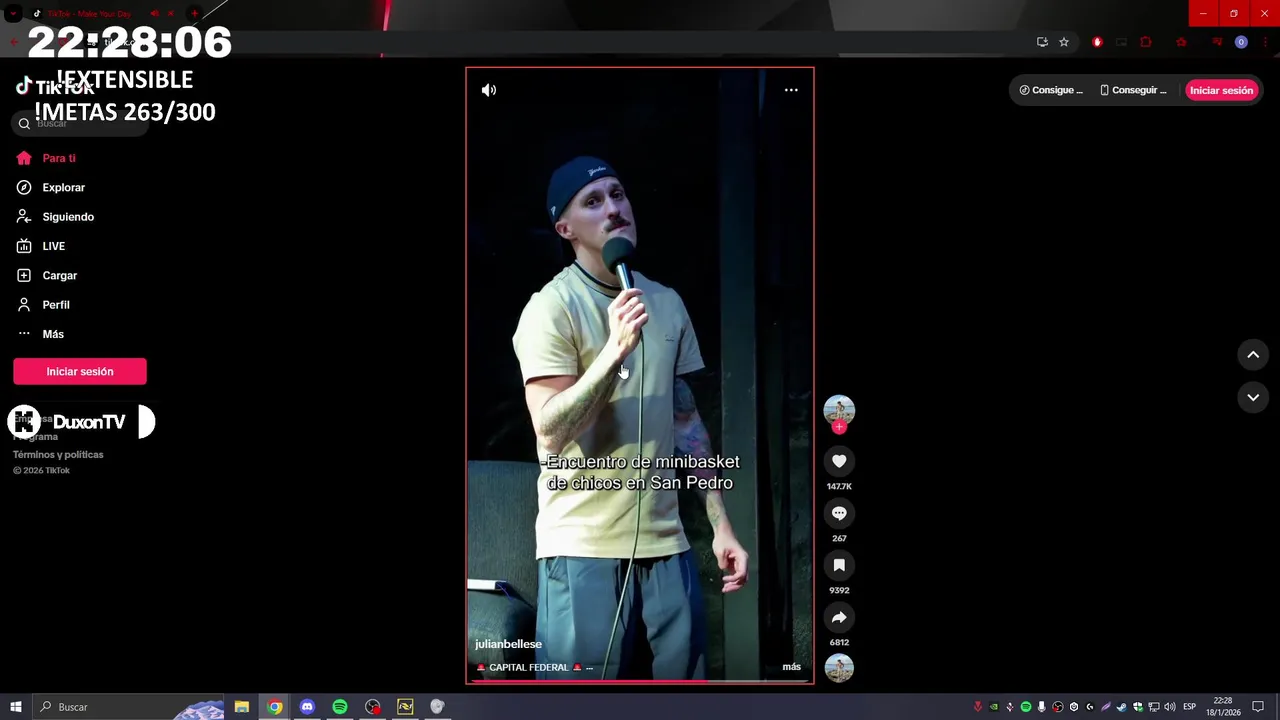Focus the Windows taskbar Buscar box
Image resolution: width=1280 pixels, height=720 pixels.
[130, 707]
